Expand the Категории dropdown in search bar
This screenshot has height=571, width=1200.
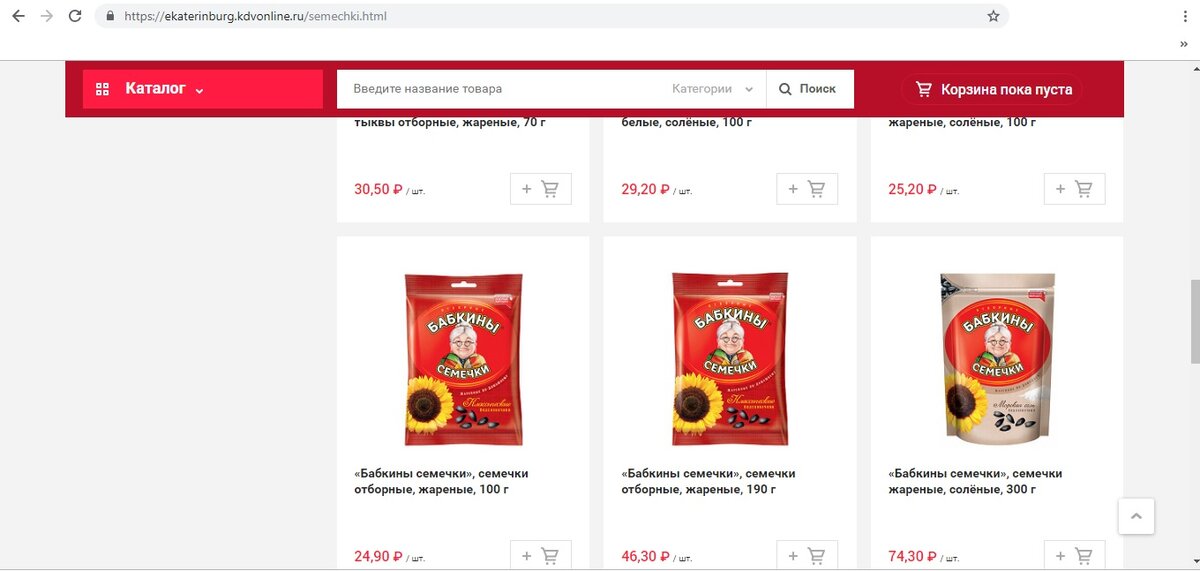(712, 89)
